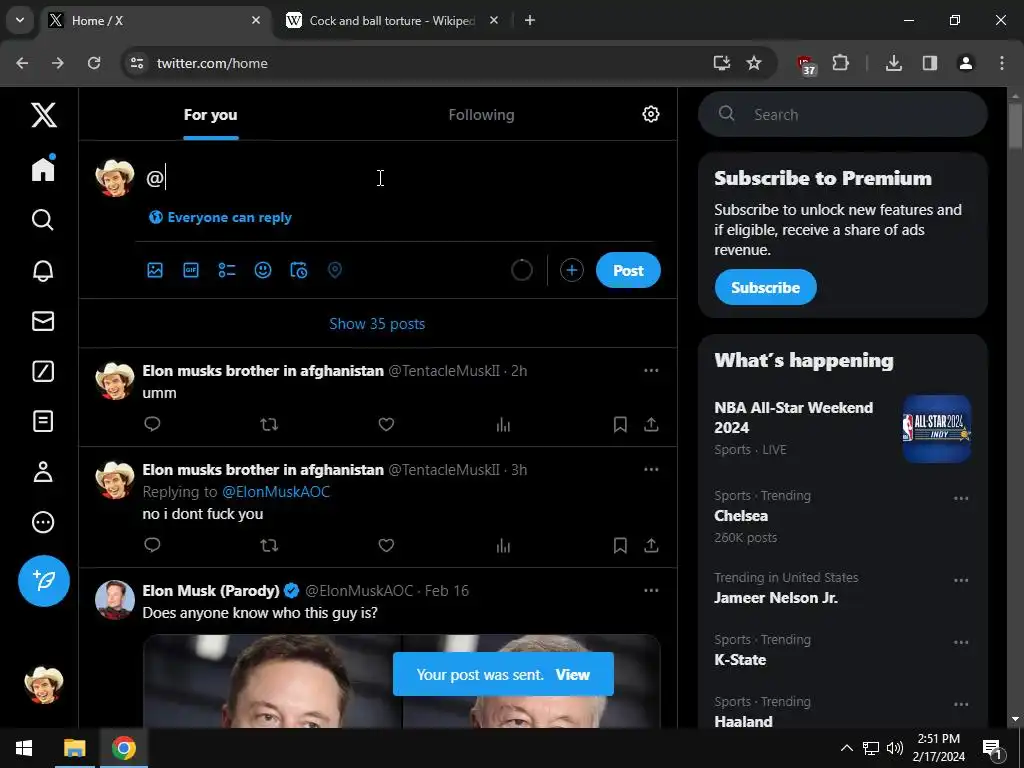Open more menu for Chelsea trend
Viewport: 1024px width, 768px height.
(961, 498)
